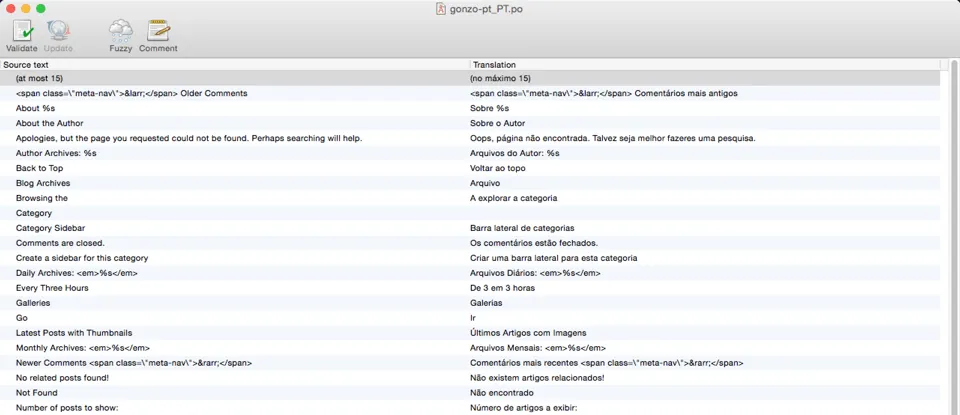The height and width of the screenshot is (415, 960).
Task: Select the '(at most 15)' source row
Action: click(x=39, y=78)
